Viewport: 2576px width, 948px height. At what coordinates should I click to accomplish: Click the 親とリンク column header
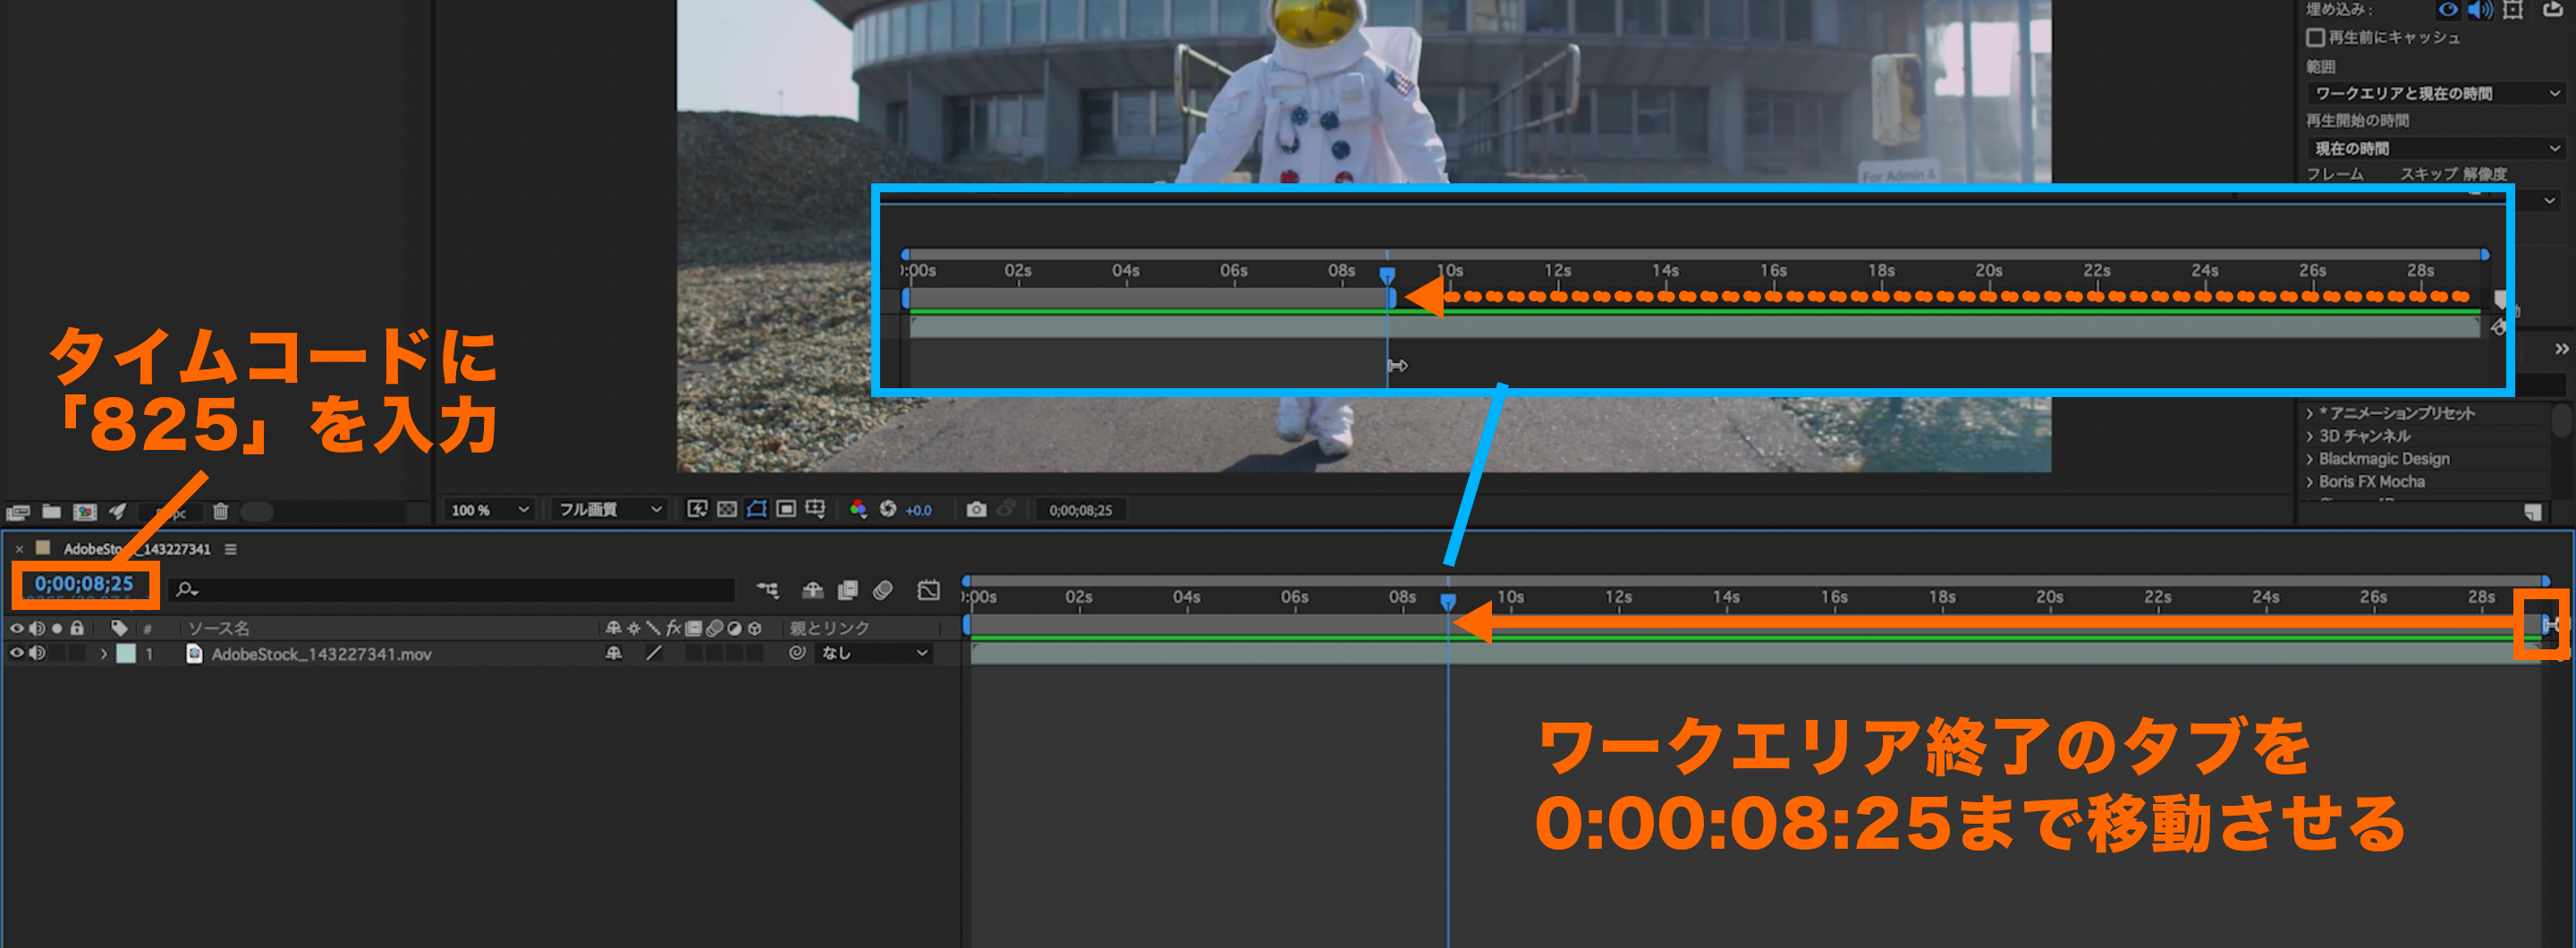pyautogui.click(x=830, y=628)
